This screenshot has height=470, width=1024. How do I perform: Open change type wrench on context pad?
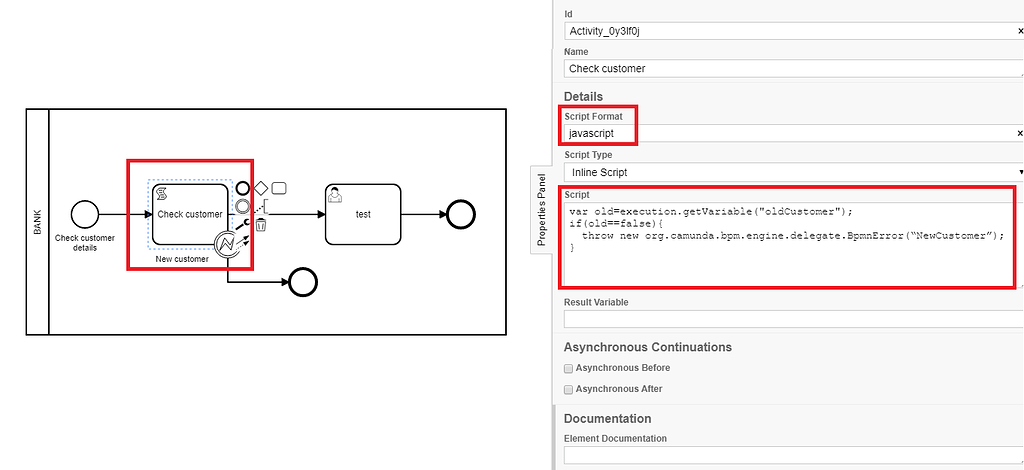[x=243, y=225]
